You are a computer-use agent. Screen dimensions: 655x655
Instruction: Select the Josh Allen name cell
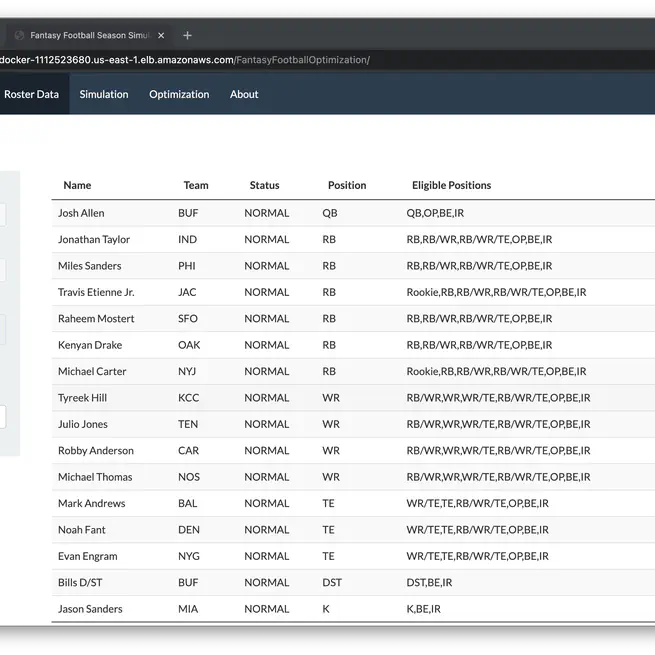click(x=81, y=213)
